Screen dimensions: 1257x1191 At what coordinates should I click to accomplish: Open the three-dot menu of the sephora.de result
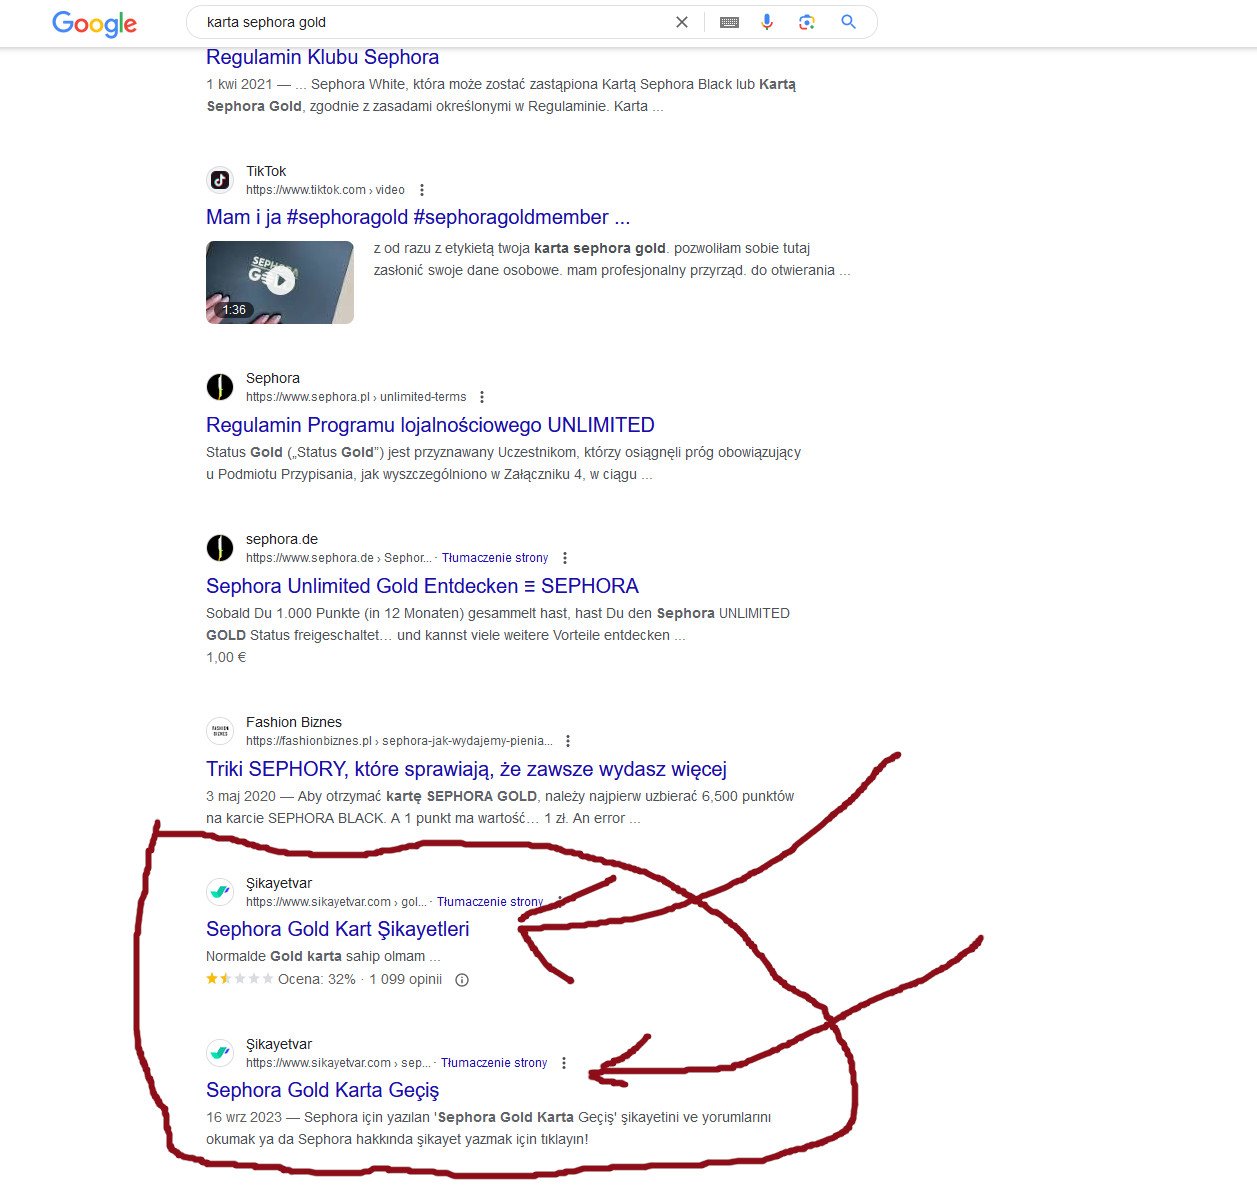click(x=565, y=558)
